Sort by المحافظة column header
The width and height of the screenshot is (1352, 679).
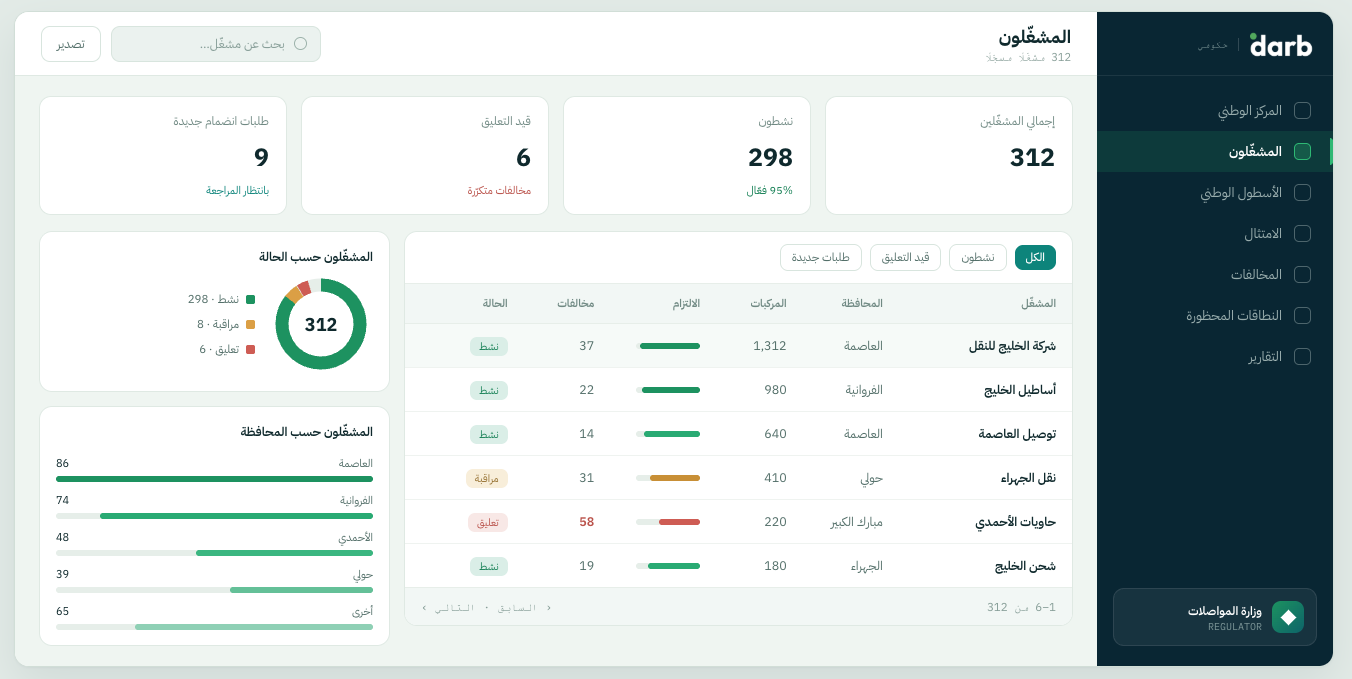click(862, 303)
